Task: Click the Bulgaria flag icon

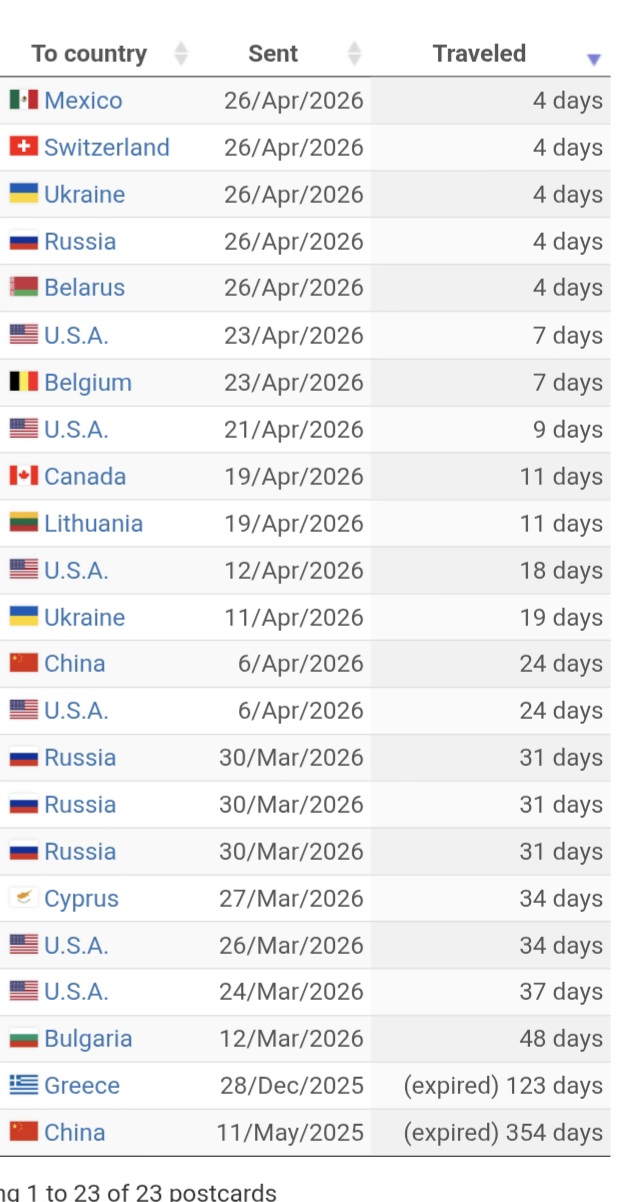Action: pos(24,1038)
